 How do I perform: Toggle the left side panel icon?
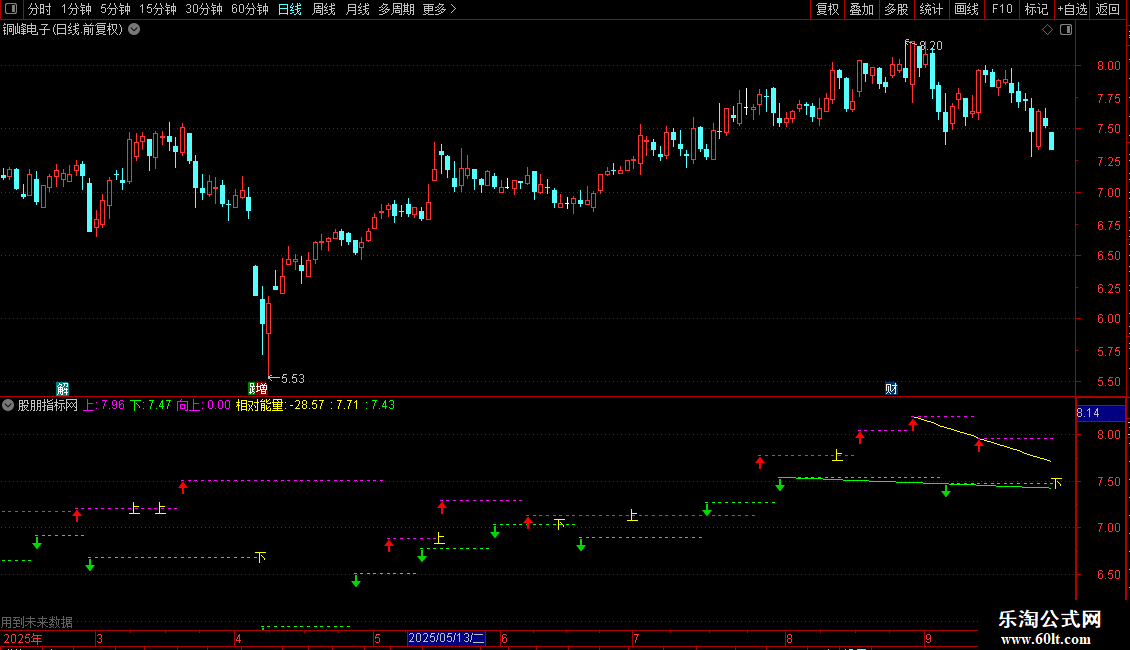pos(11,9)
